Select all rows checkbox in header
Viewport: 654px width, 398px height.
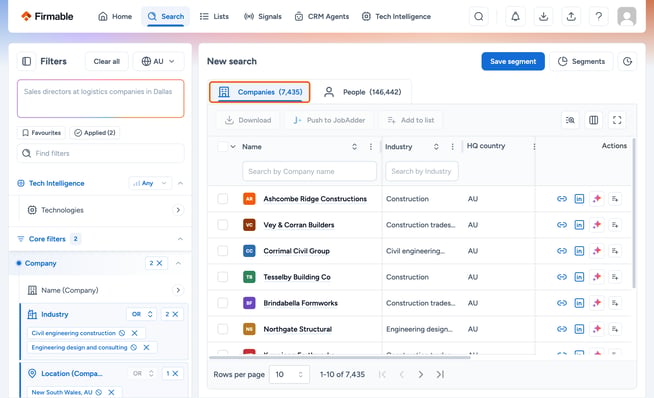coord(223,147)
